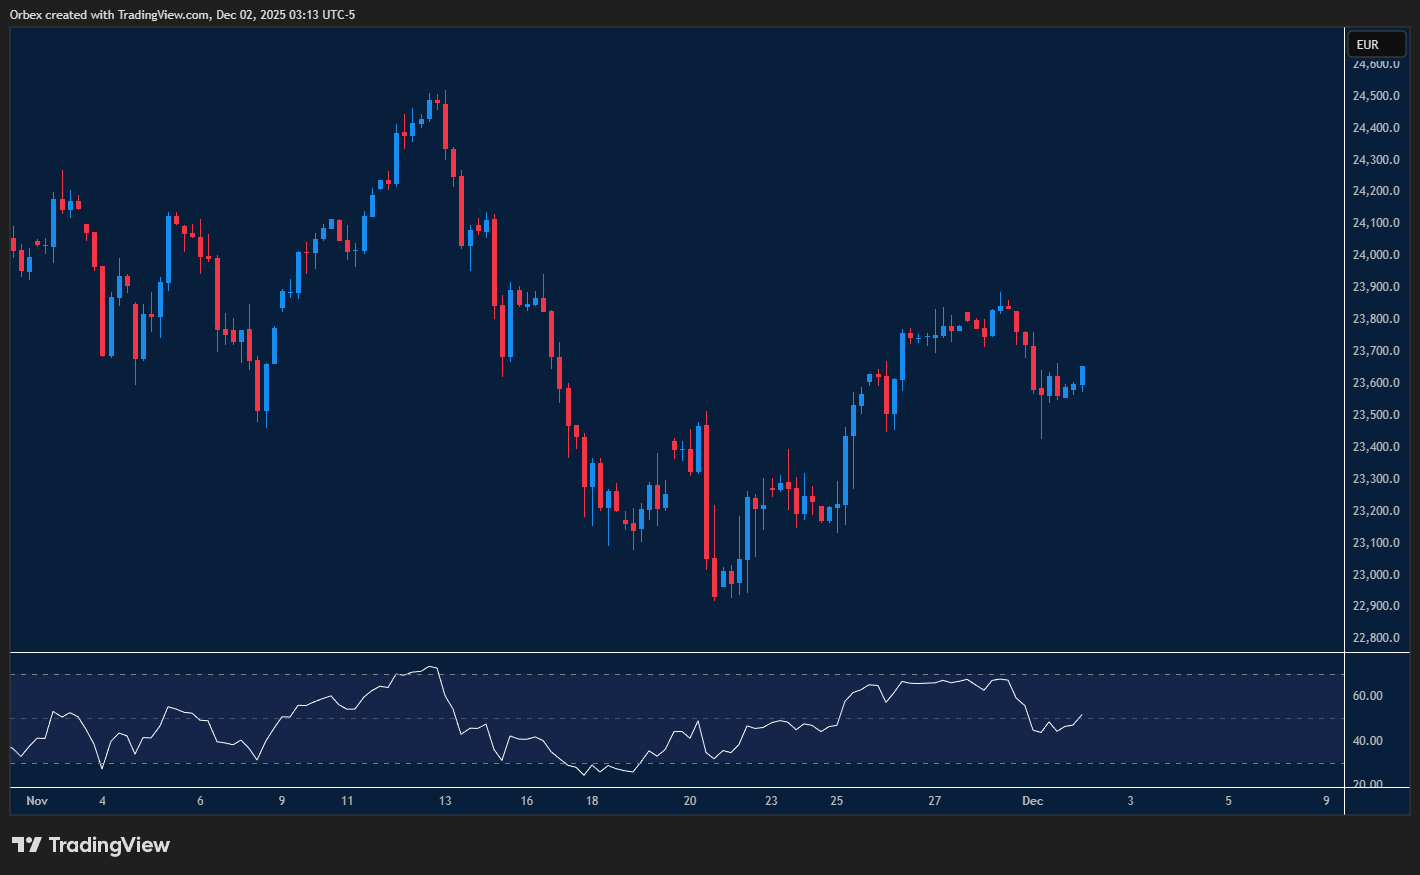Select the Nov label on the time axis
The height and width of the screenshot is (875, 1420).
tap(37, 800)
